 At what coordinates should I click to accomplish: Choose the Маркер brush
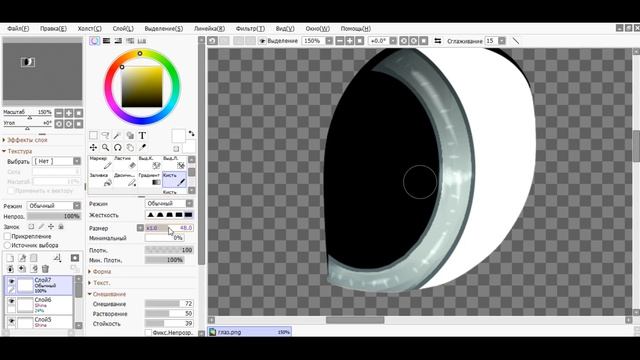click(x=101, y=162)
